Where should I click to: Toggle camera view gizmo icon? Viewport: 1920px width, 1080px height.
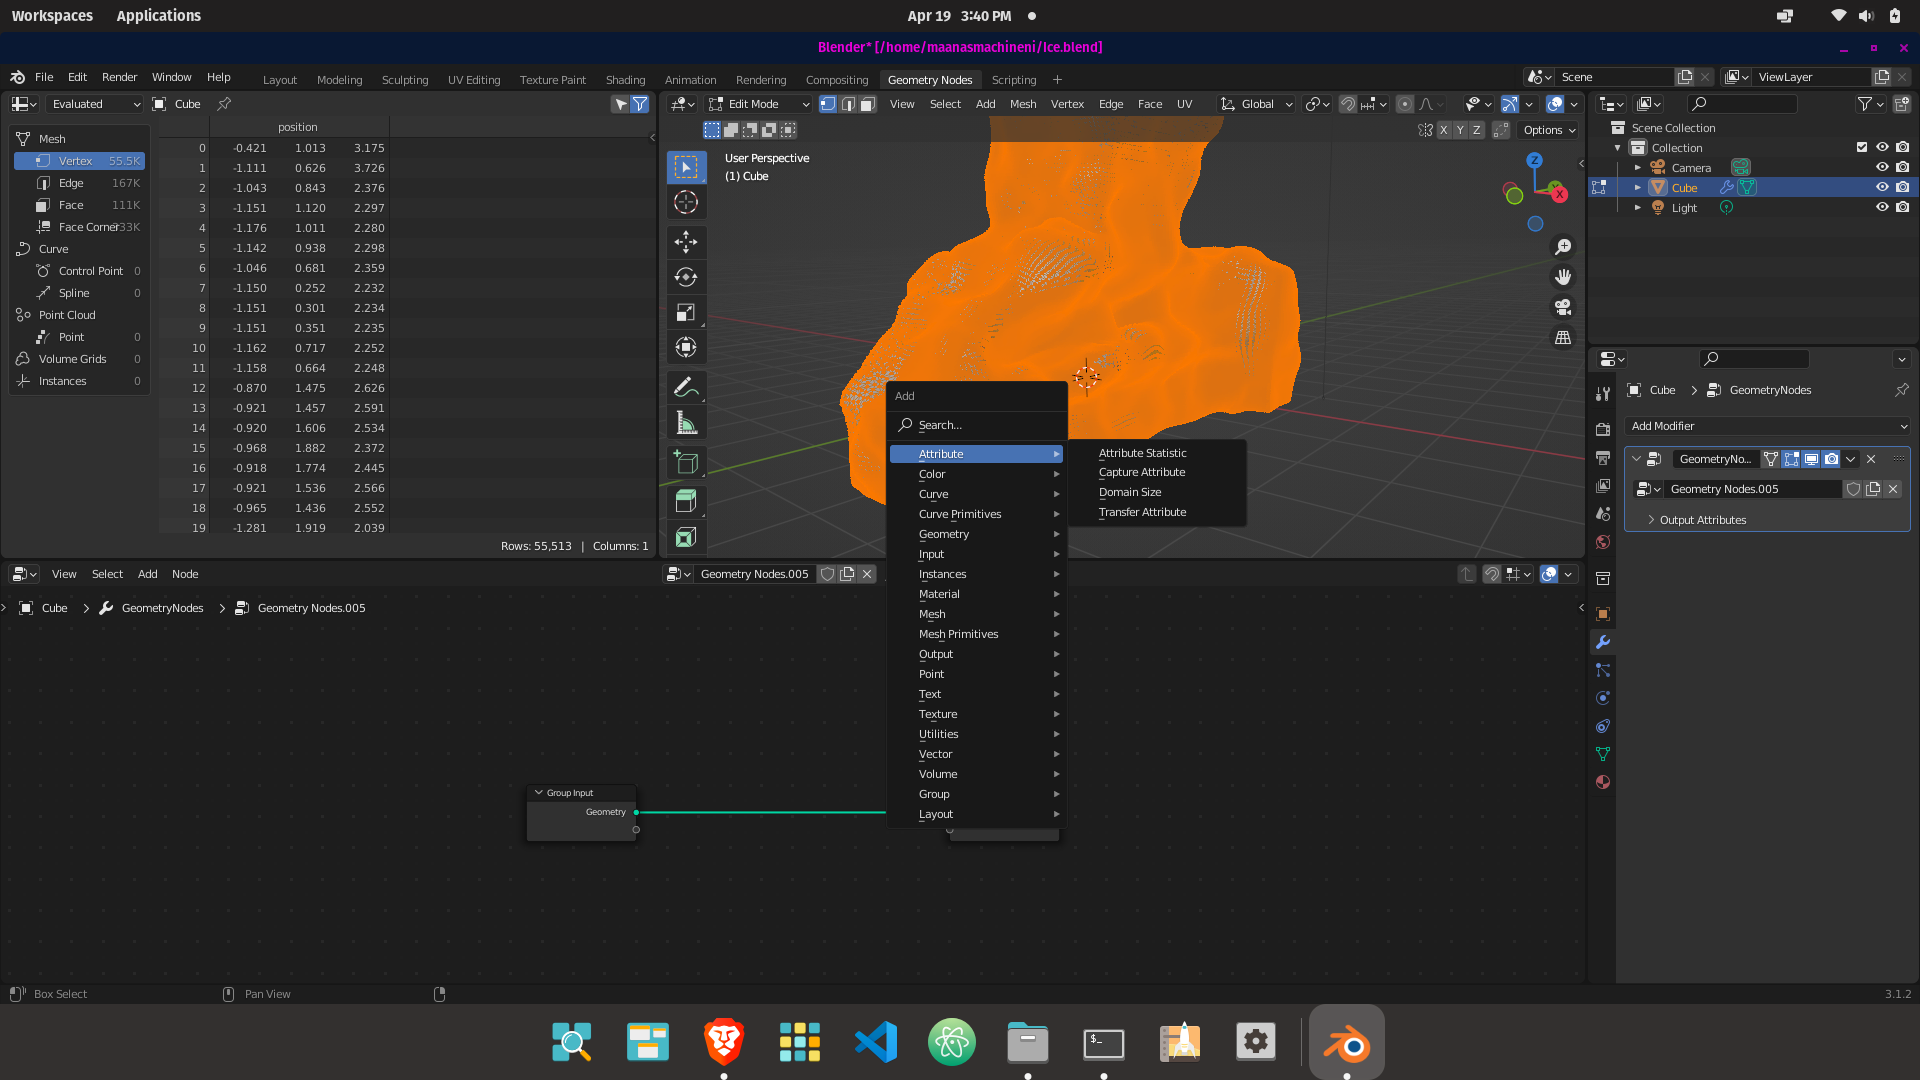1563,307
